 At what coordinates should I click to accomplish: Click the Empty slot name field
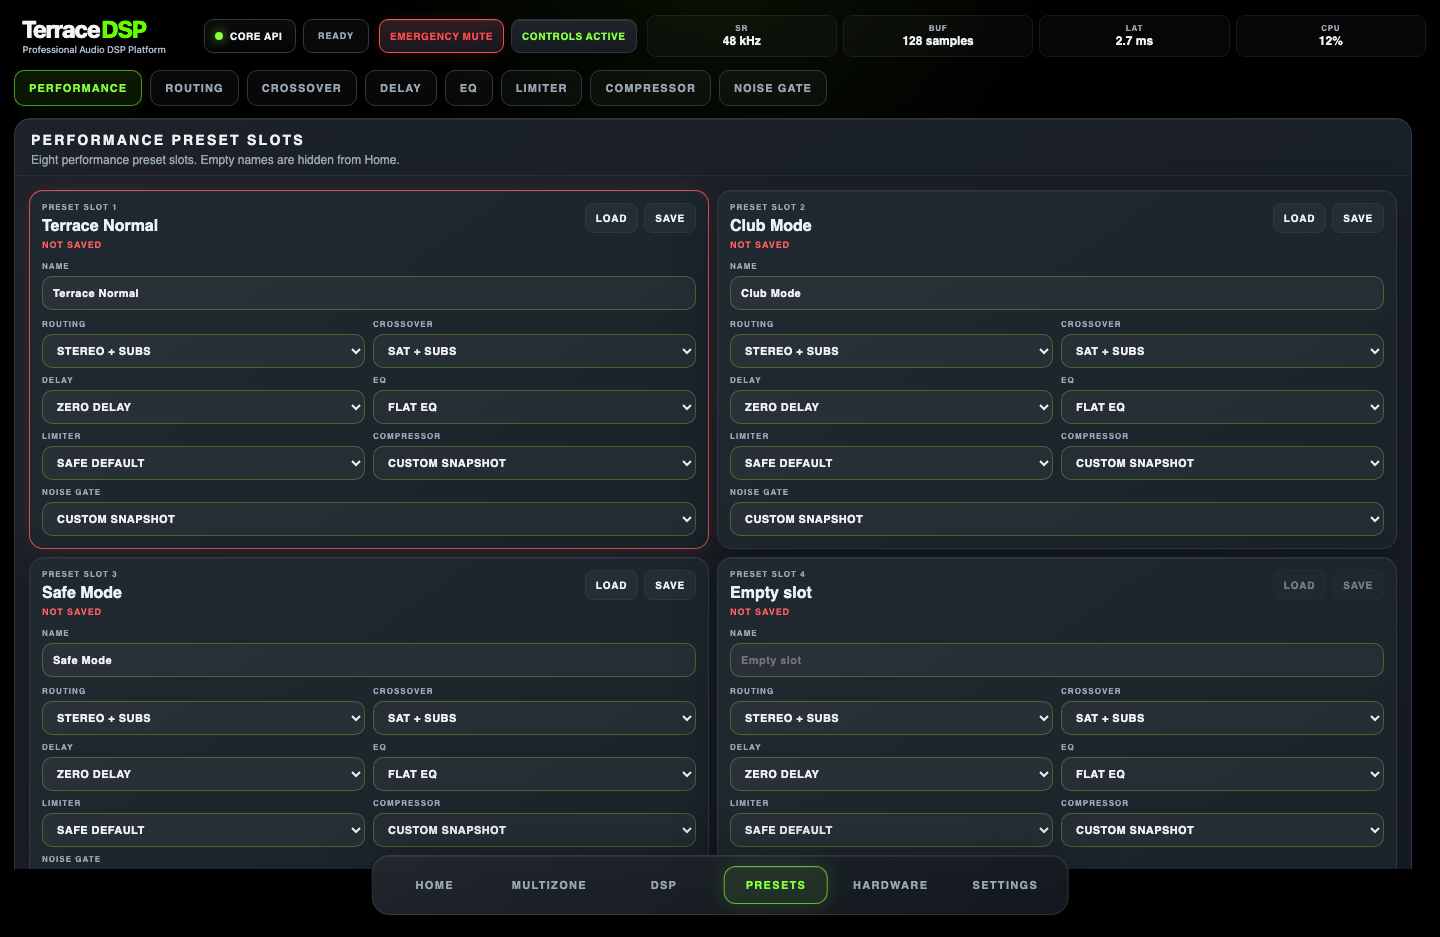[x=1057, y=660]
